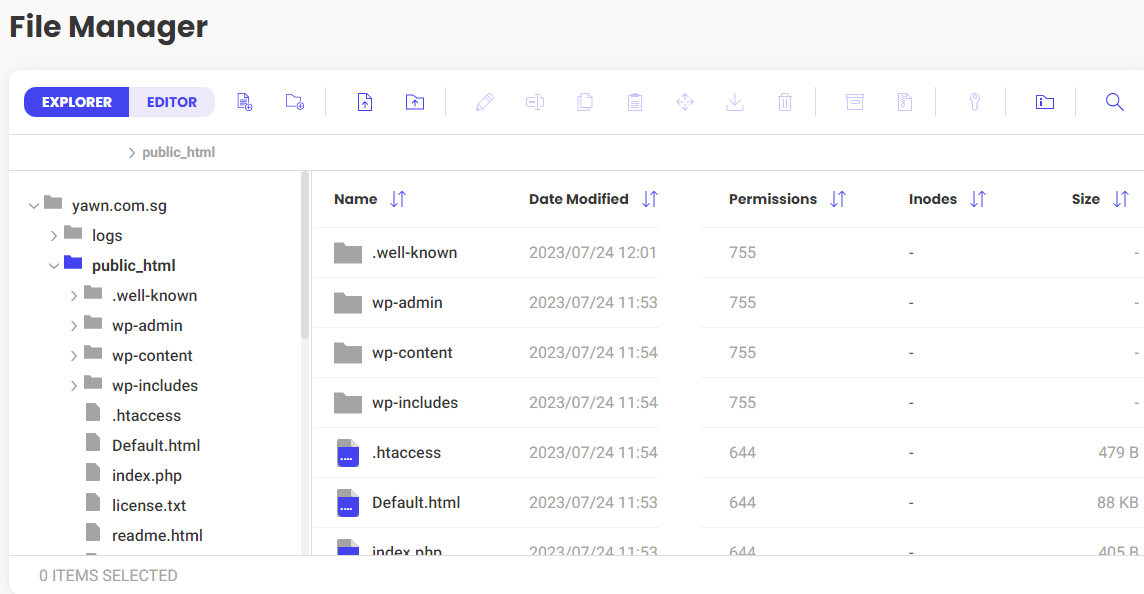Screen dimensions: 1144x594
Task: Click the Move arrows icon
Action: coord(684,102)
